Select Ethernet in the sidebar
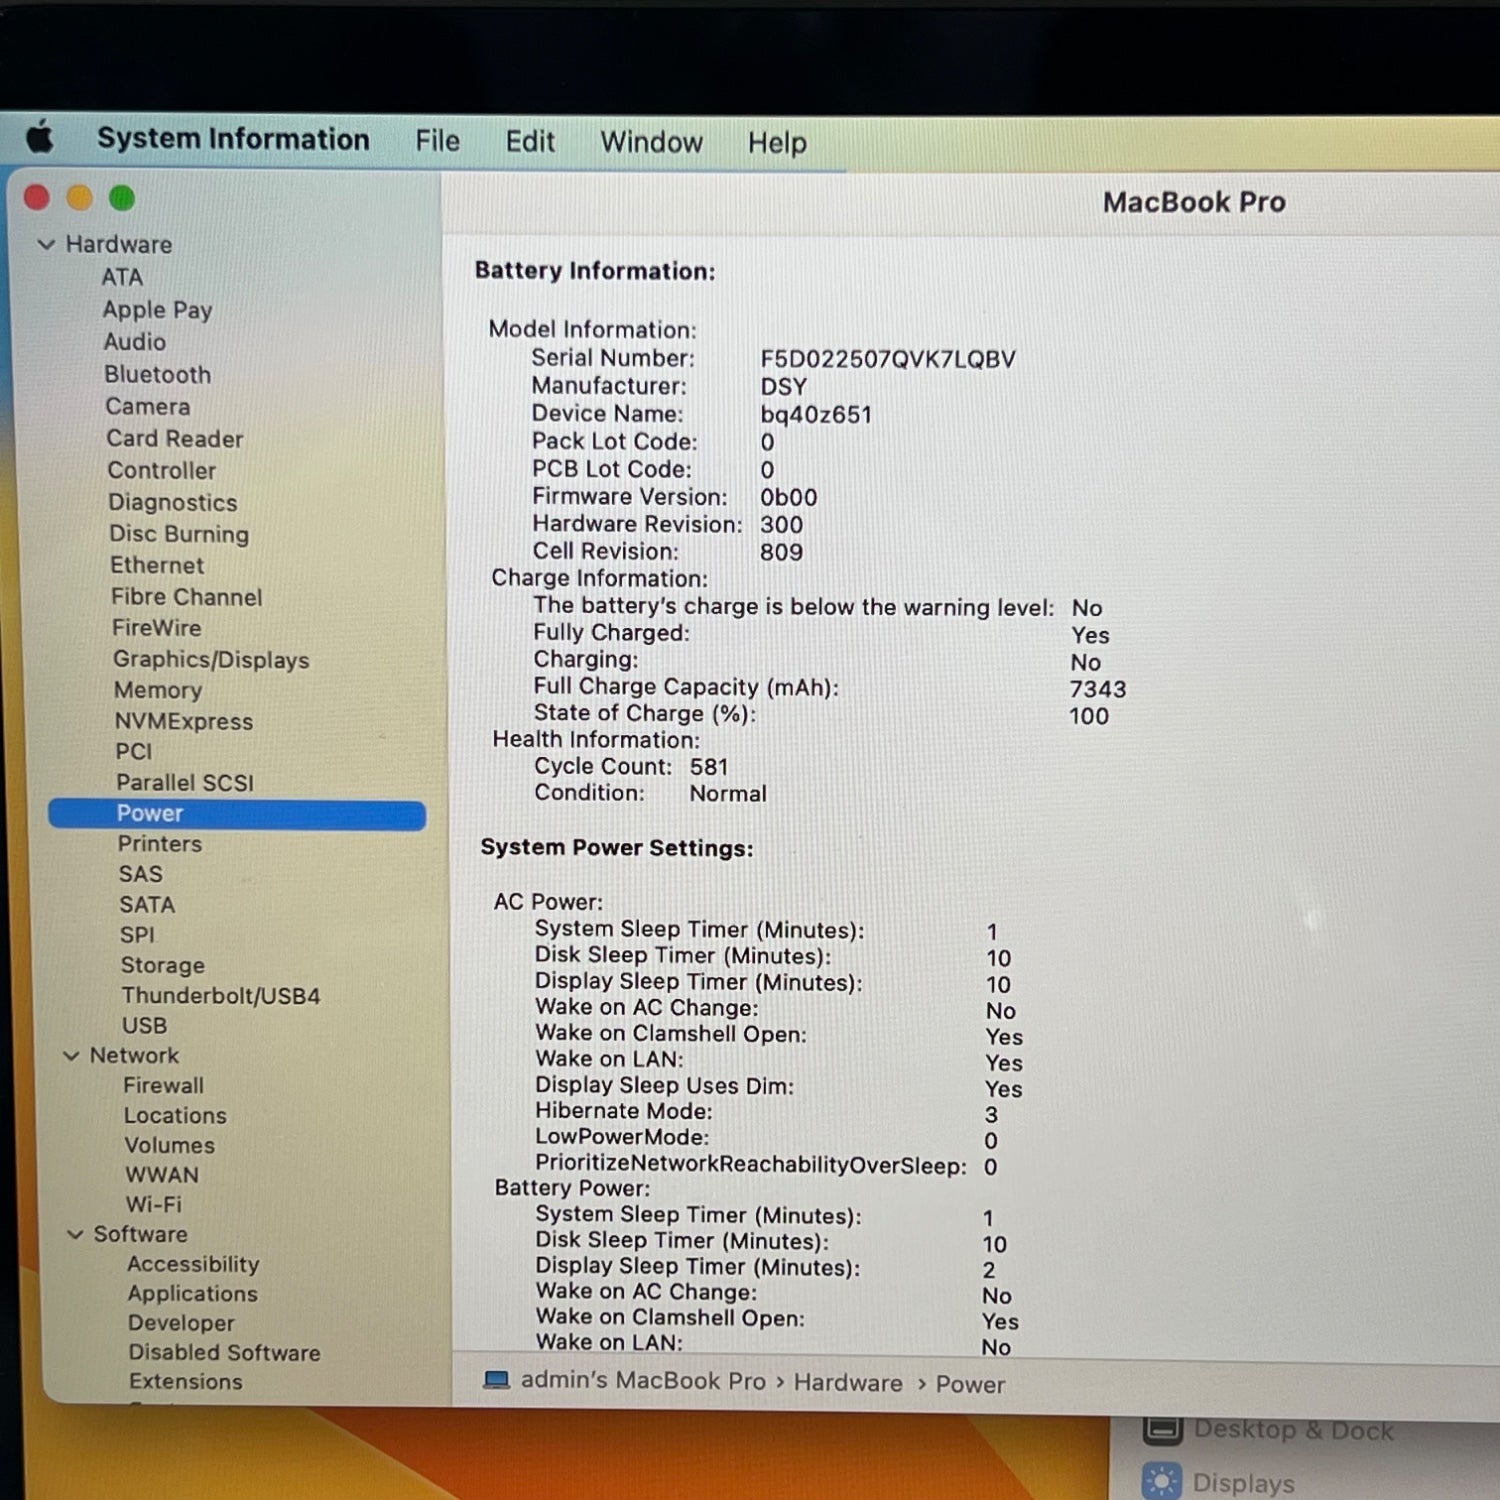Viewport: 1500px width, 1500px height. (x=157, y=565)
